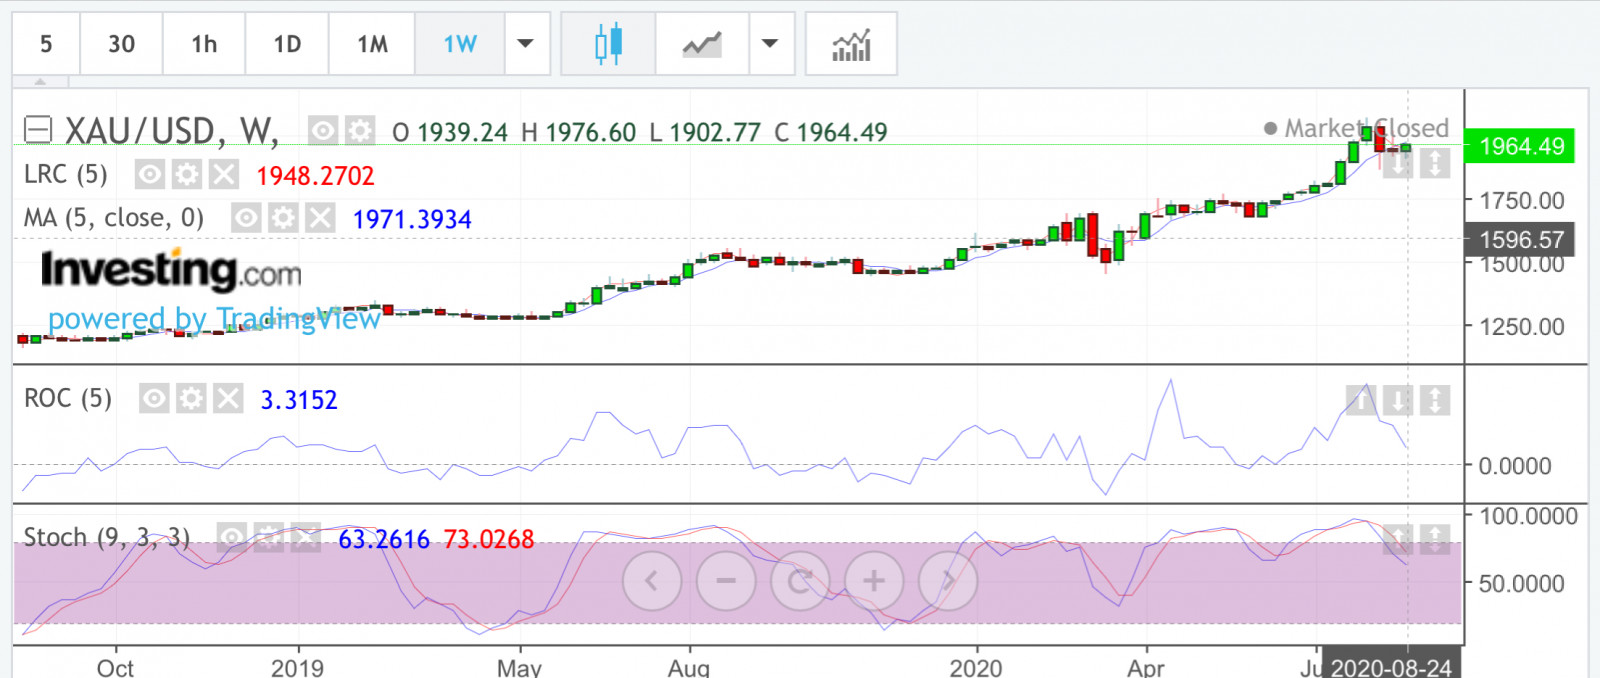Move main price pane down

(x=1398, y=162)
